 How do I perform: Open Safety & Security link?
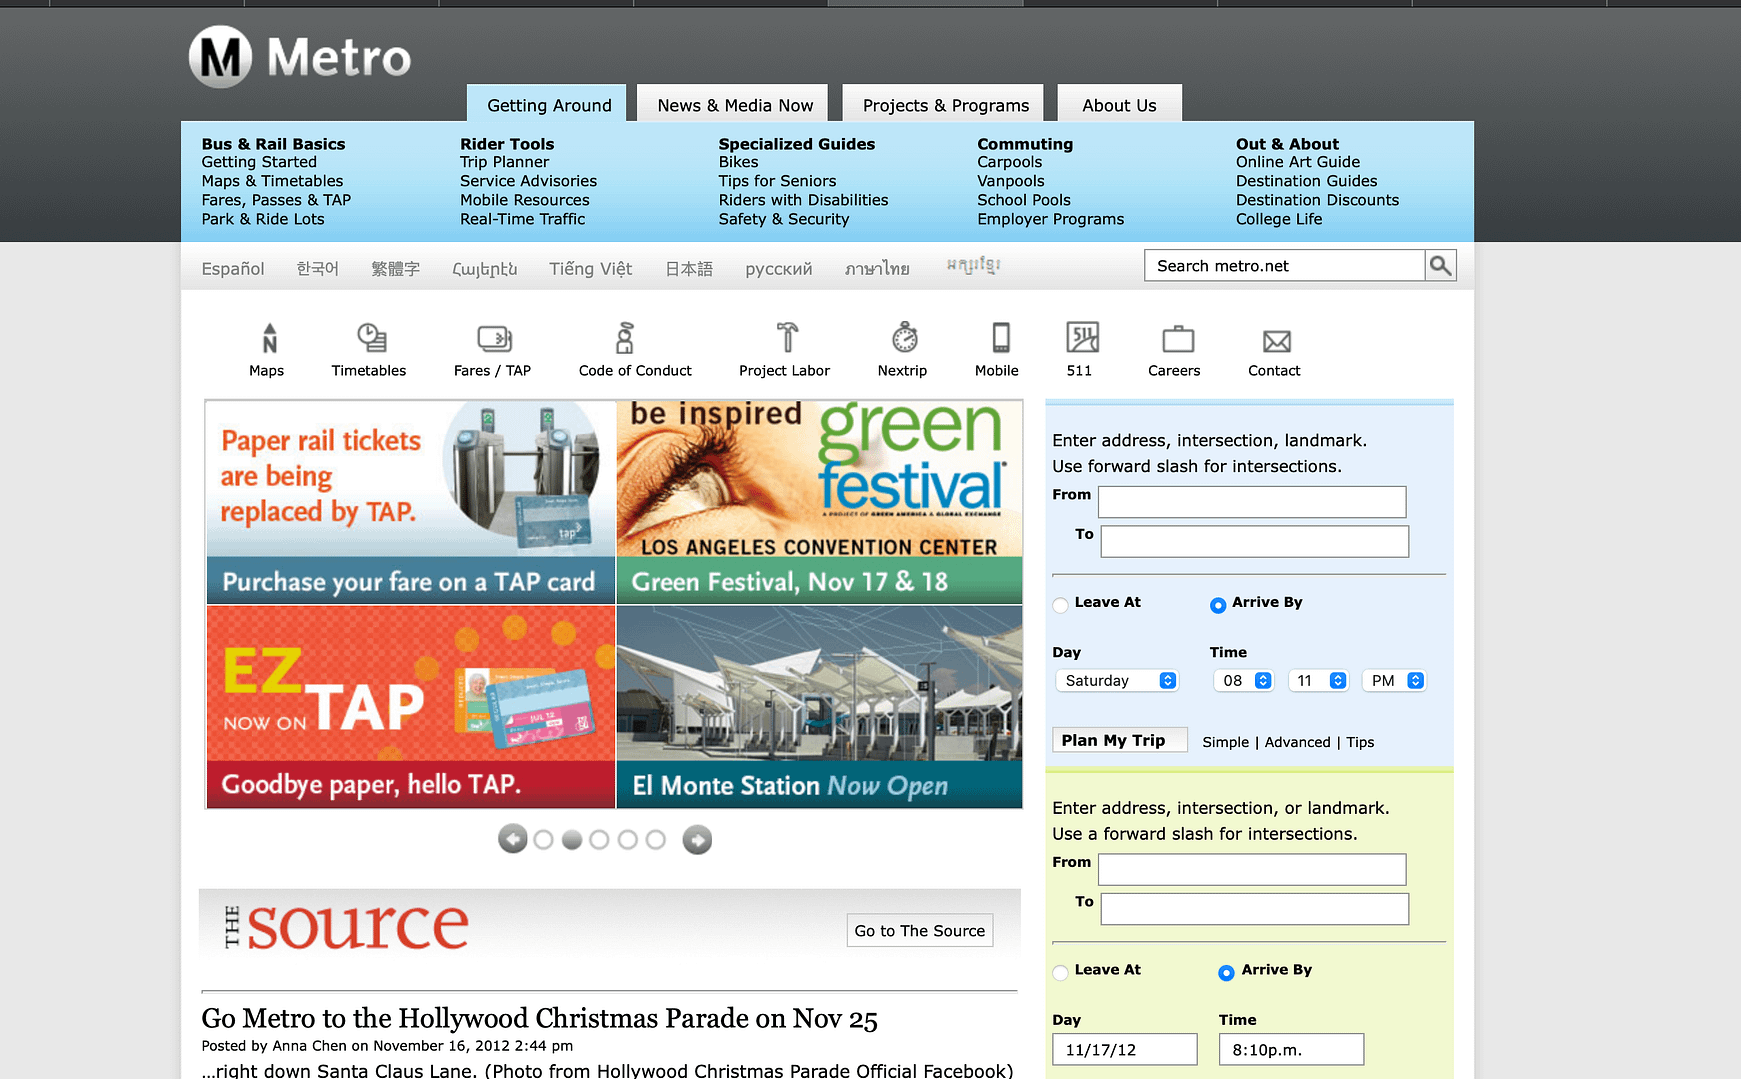click(783, 219)
